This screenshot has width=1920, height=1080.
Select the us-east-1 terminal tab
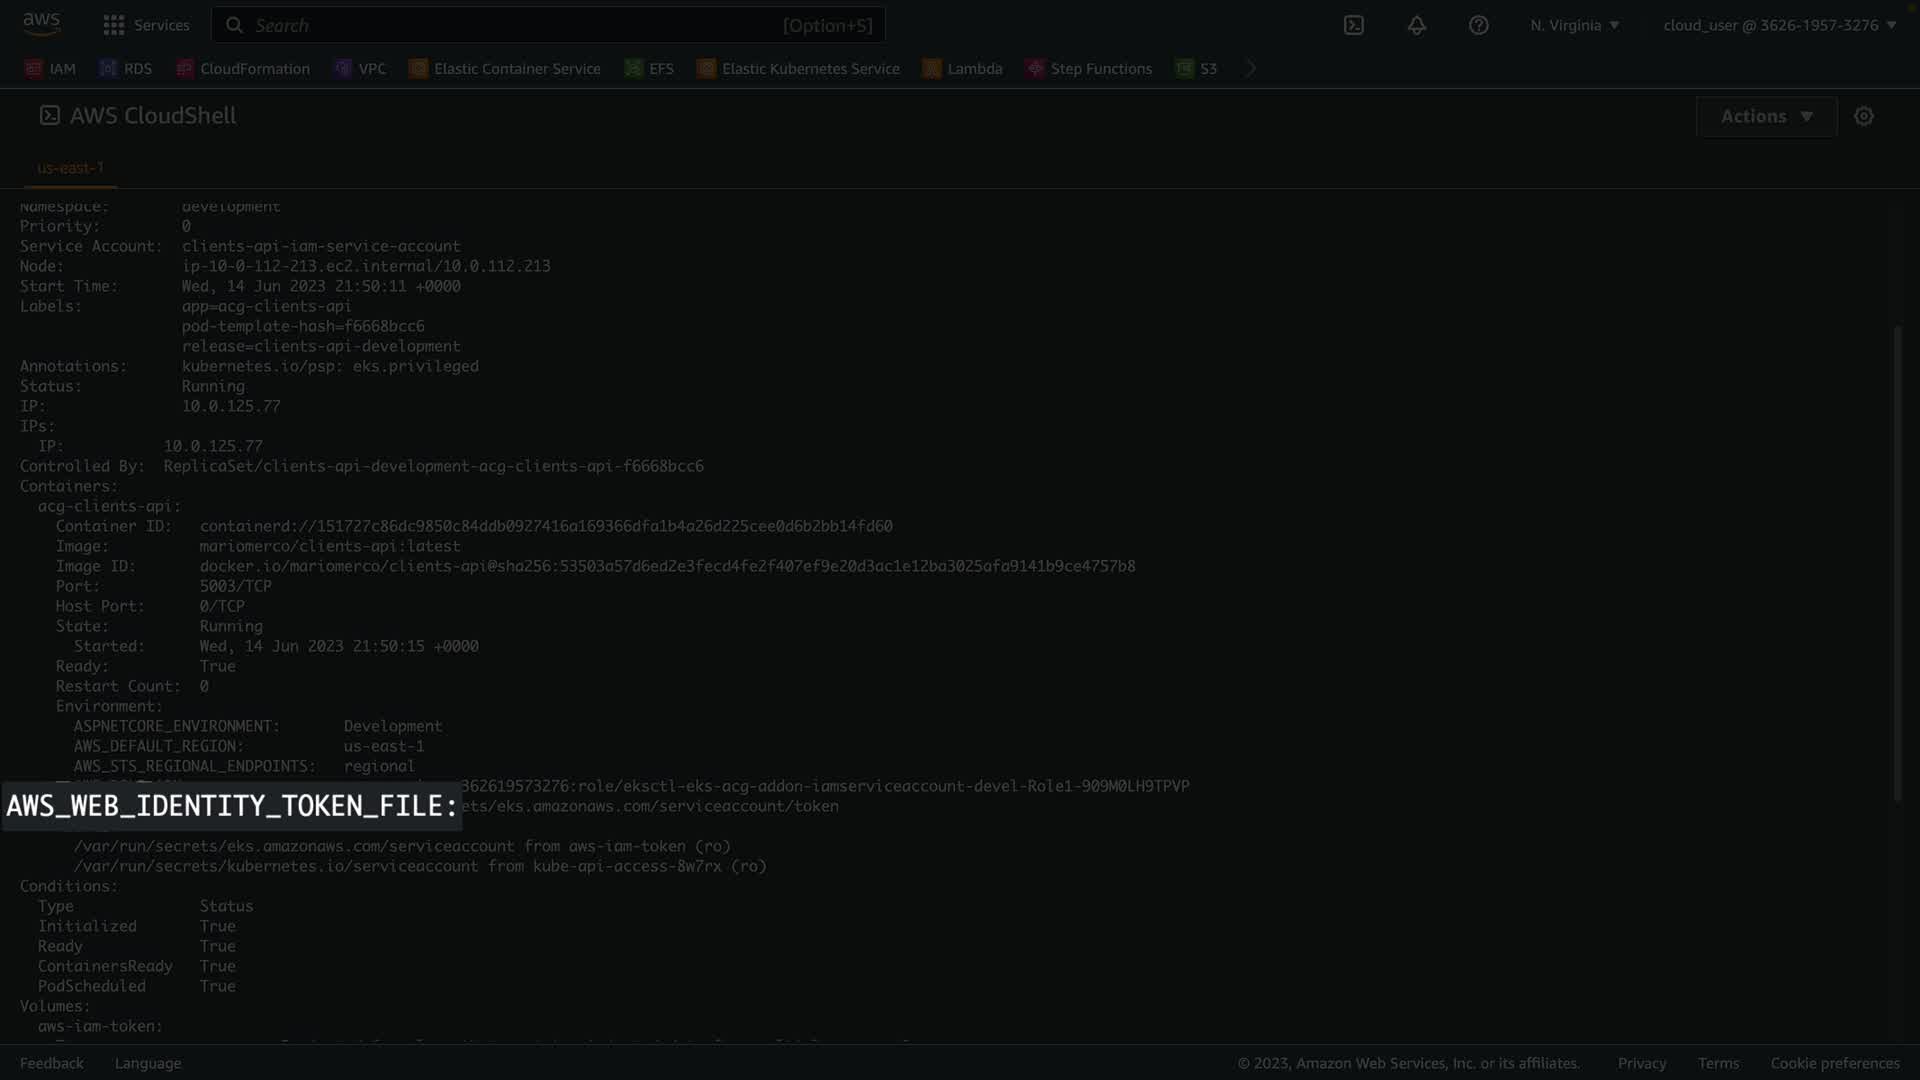70,167
